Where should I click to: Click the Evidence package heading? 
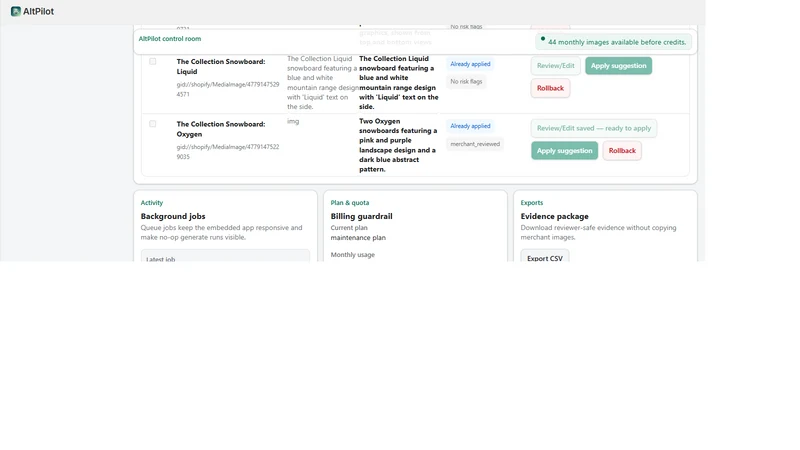555,216
